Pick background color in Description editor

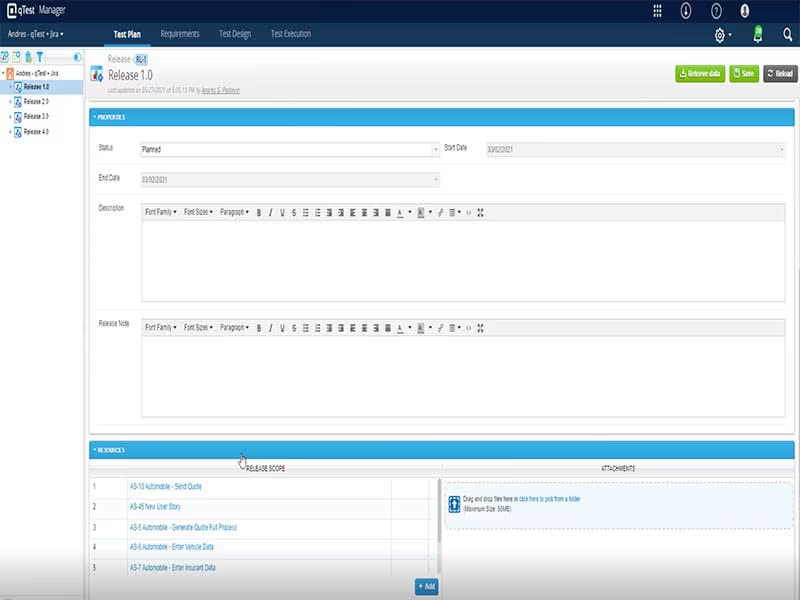(420, 213)
